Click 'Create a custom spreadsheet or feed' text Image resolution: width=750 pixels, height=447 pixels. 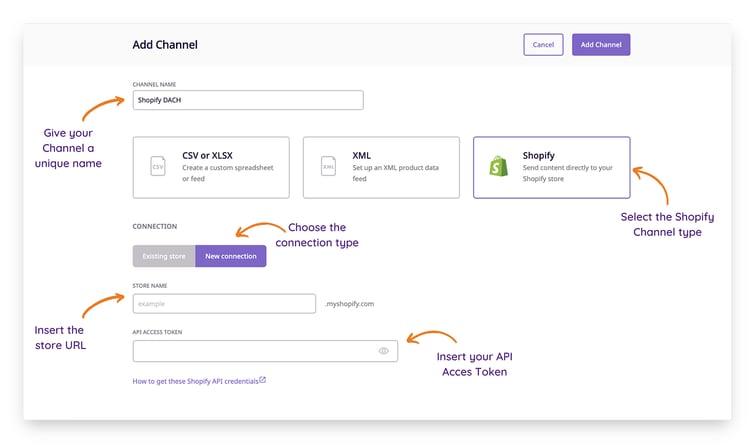[228, 173]
